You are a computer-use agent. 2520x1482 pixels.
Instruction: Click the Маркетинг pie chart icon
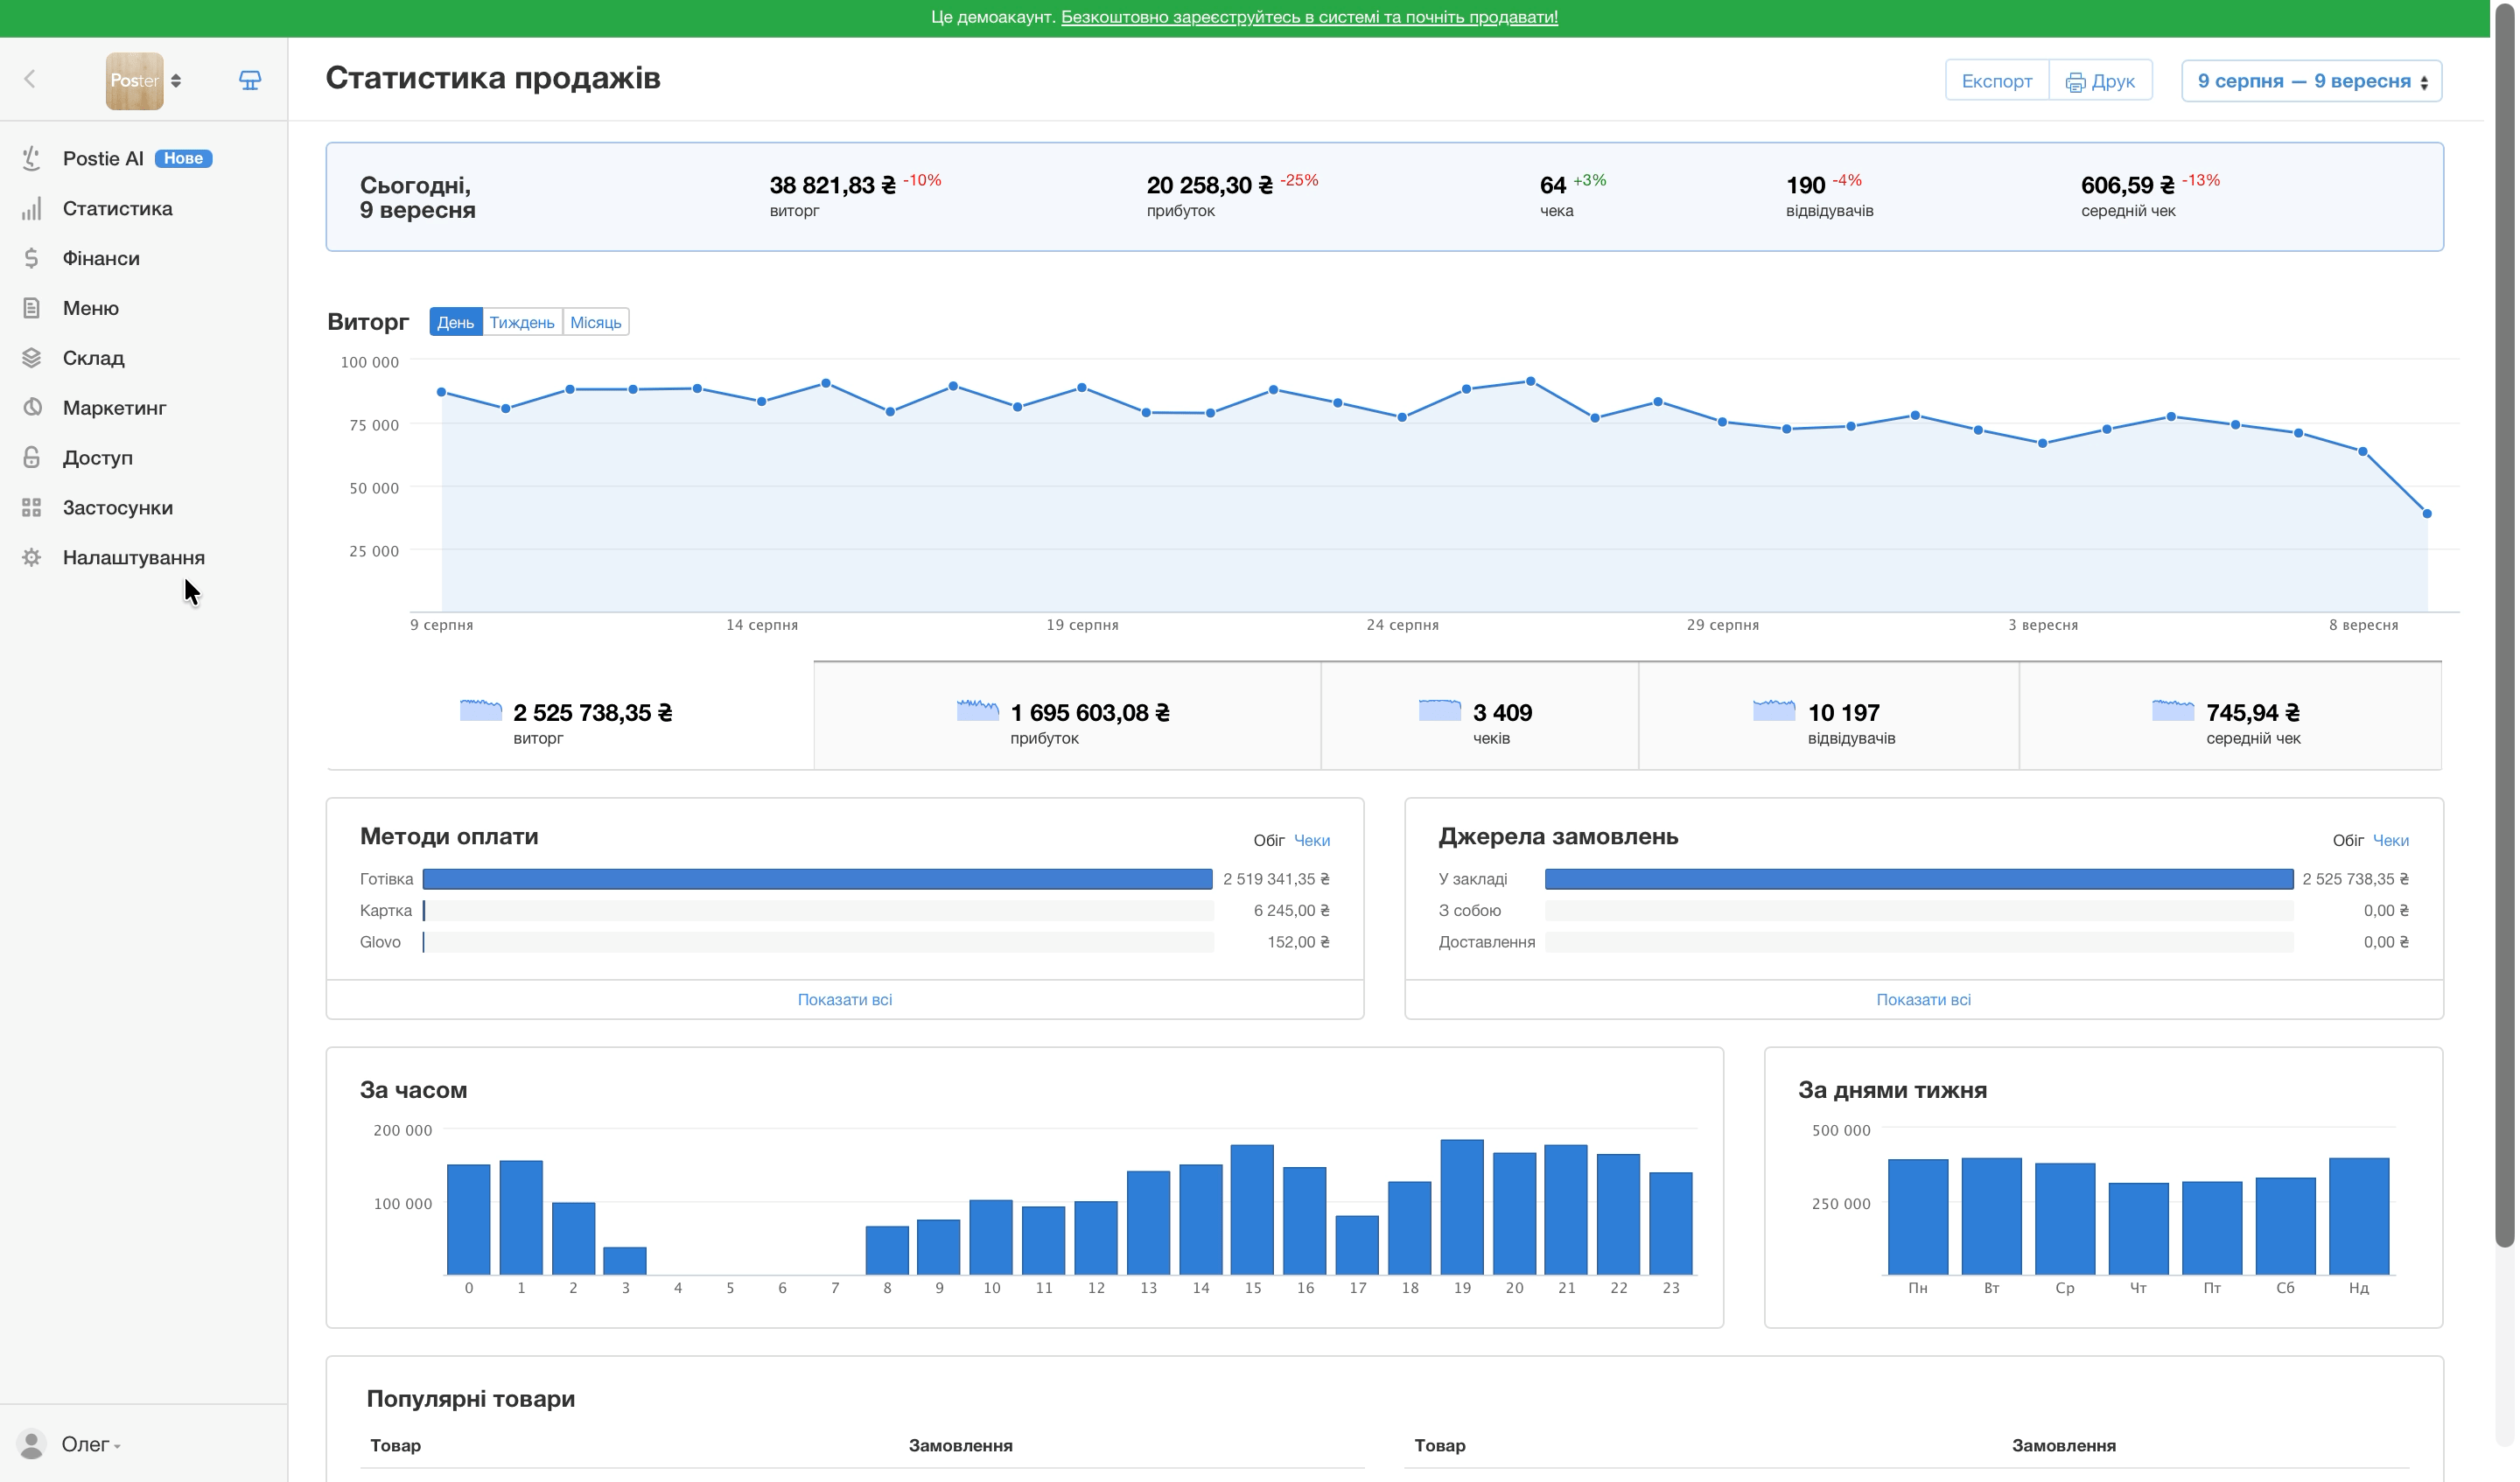pos(32,407)
